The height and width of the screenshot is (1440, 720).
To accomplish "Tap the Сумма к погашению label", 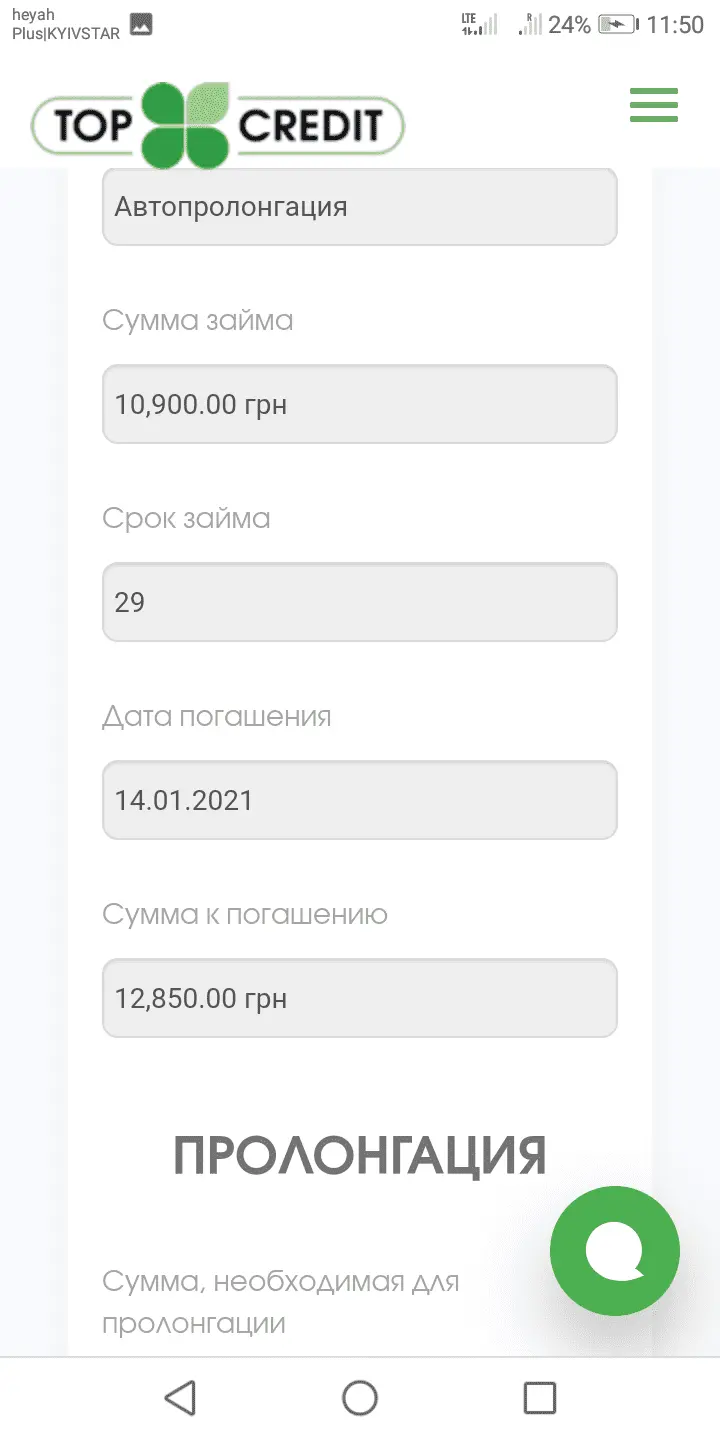I will coord(245,915).
